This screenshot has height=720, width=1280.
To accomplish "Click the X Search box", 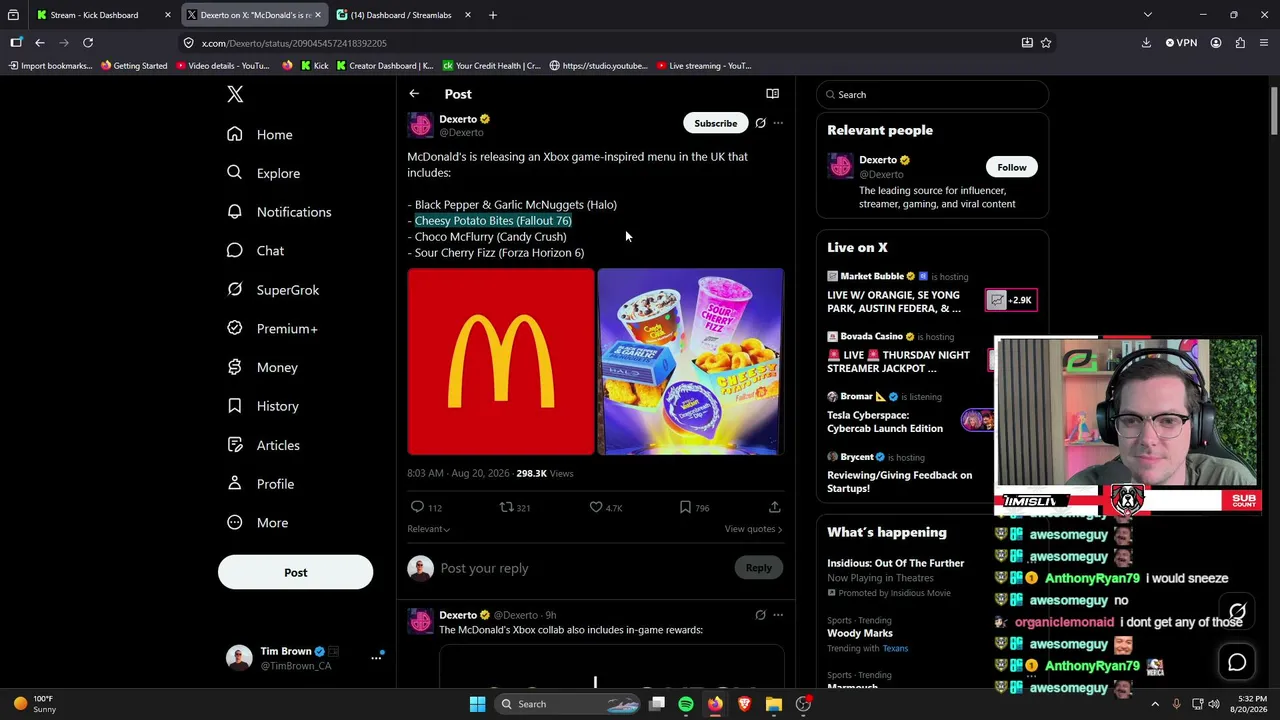I will tap(933, 95).
